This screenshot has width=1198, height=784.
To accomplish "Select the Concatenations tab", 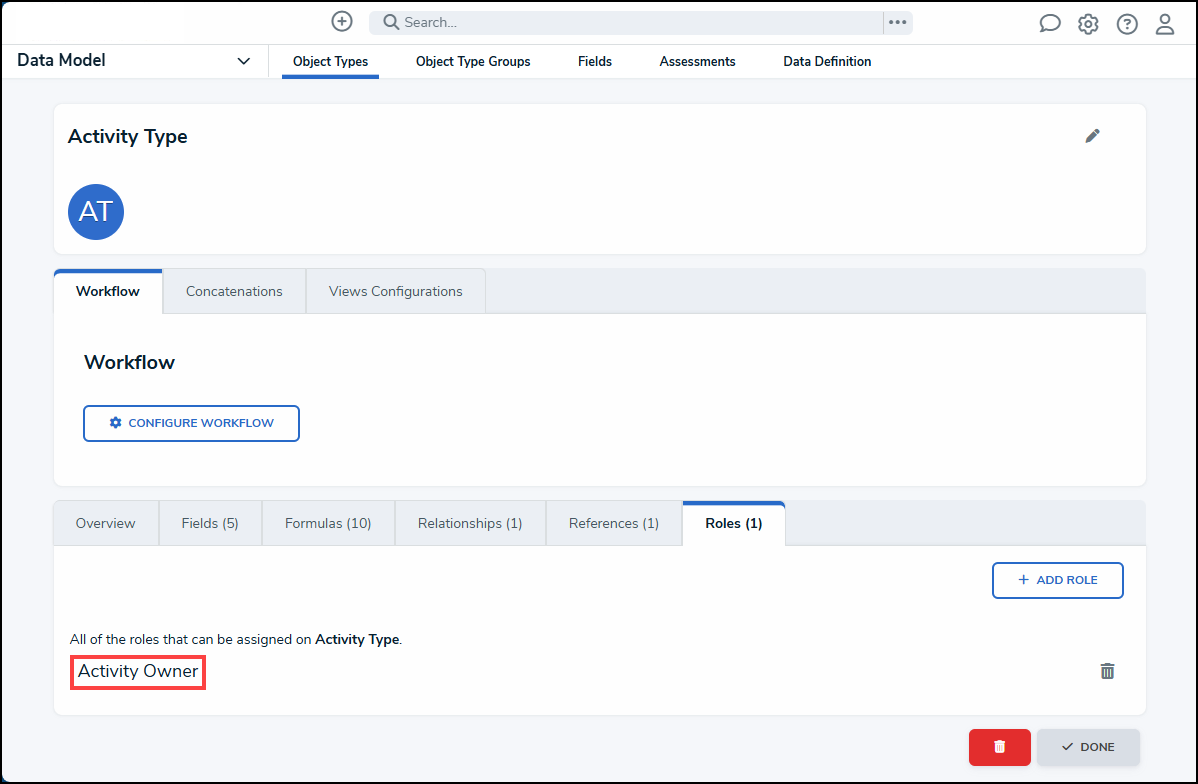I will 234,291.
